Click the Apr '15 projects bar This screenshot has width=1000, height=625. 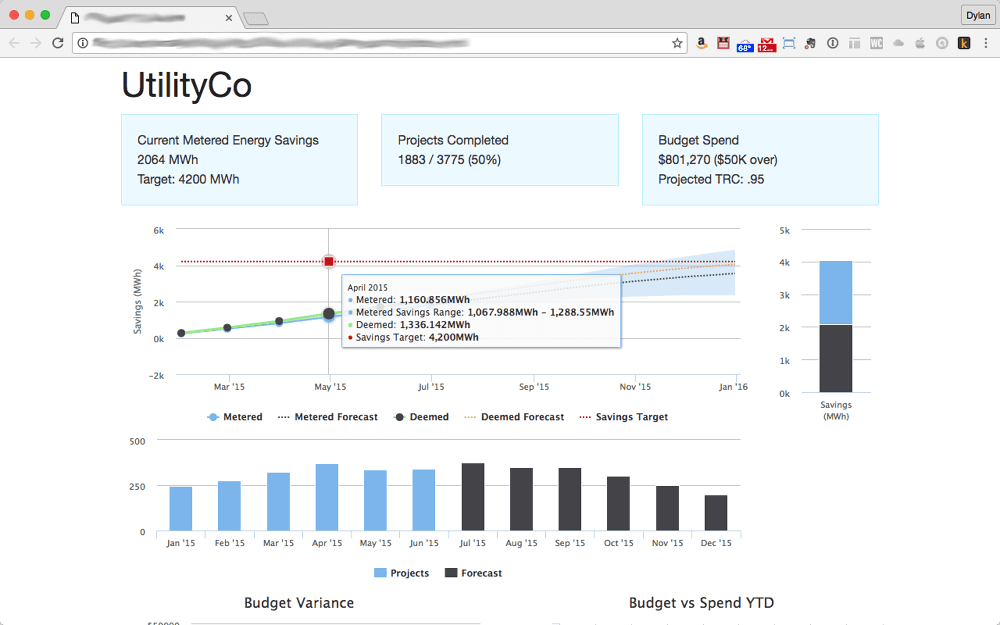tap(327, 497)
